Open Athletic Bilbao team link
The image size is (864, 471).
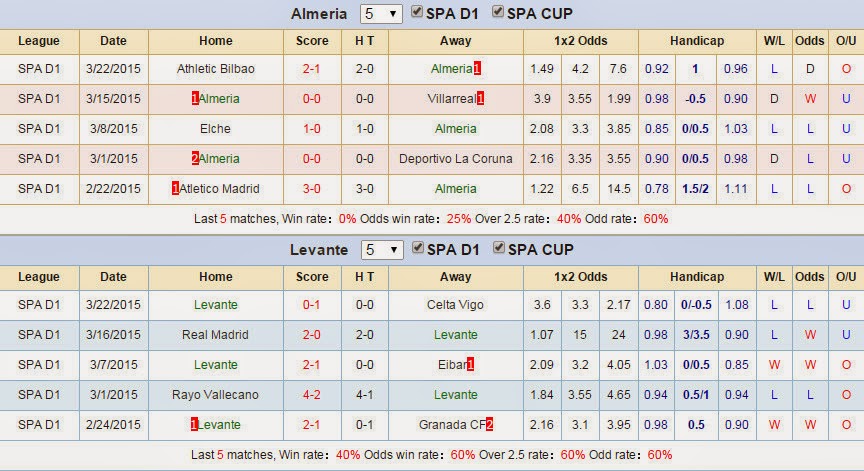tap(215, 69)
